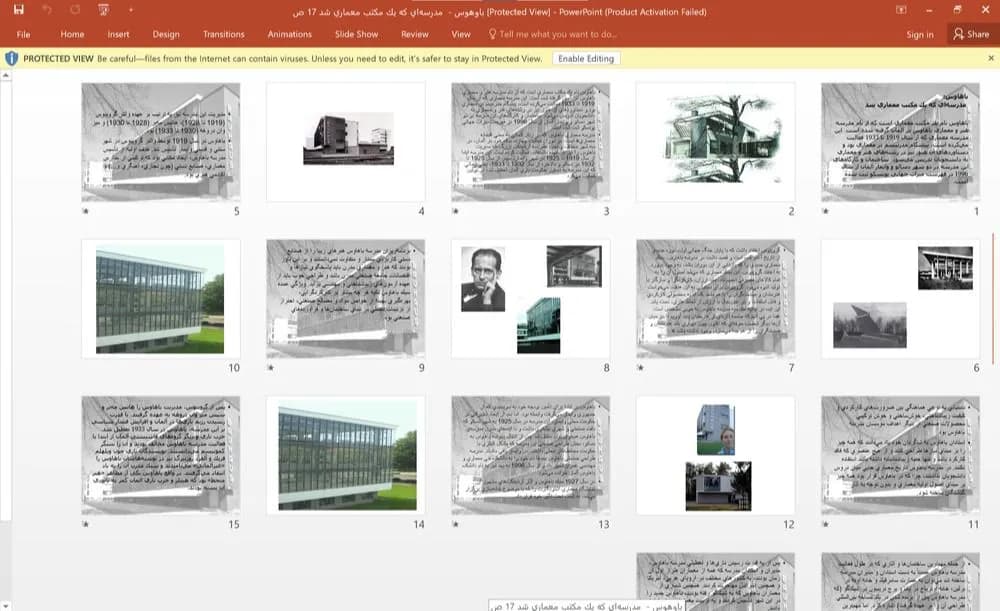Click scroll up arrow on left scrollbar
This screenshot has height=611, width=1000.
(6, 75)
